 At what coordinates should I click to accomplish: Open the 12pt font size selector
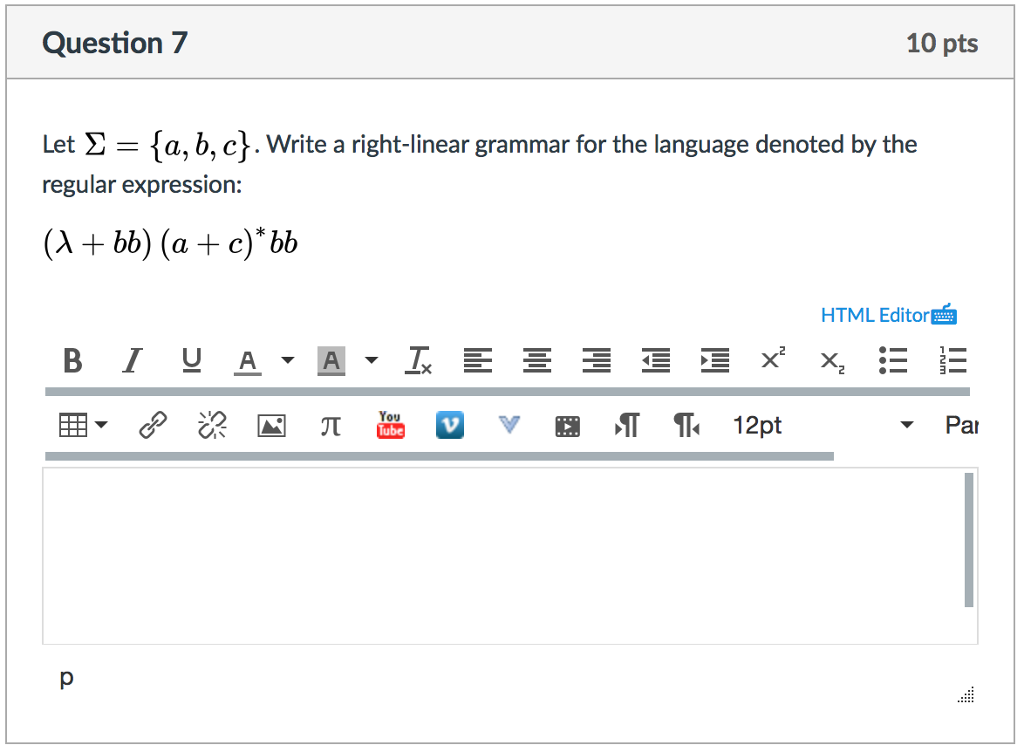[757, 424]
